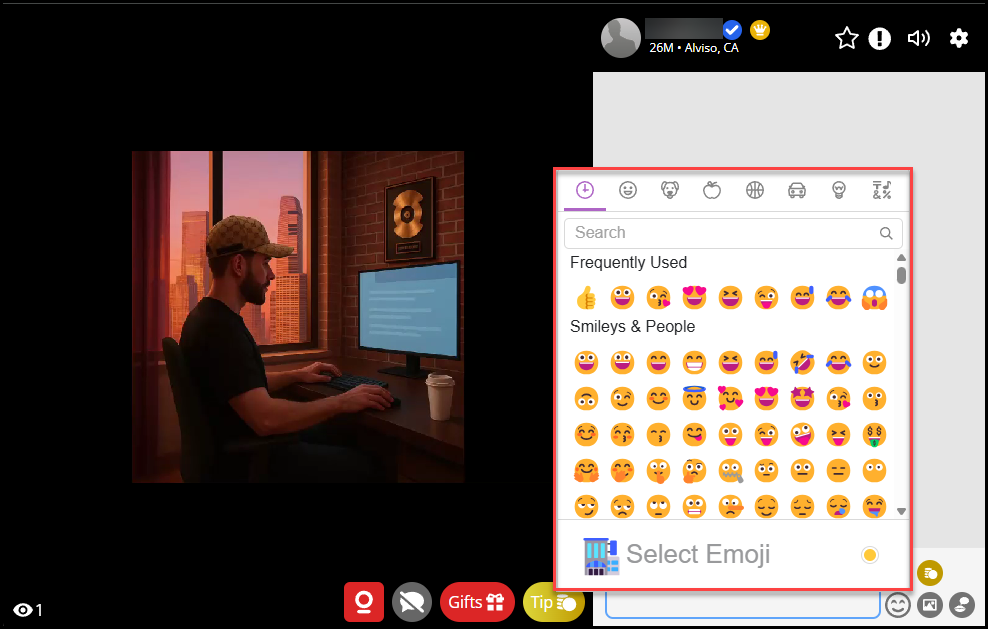This screenshot has height=629, width=988.
Task: Insert the zany crazy face emoji
Action: (x=802, y=434)
